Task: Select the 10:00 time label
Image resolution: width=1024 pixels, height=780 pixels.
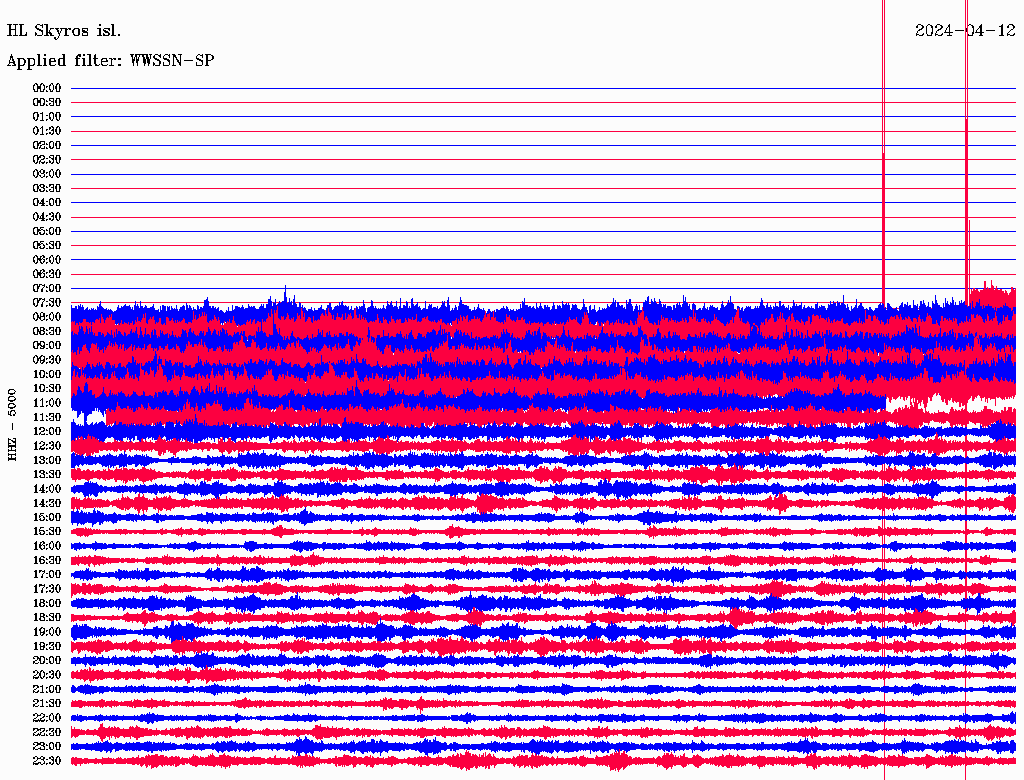Action: (x=47, y=374)
